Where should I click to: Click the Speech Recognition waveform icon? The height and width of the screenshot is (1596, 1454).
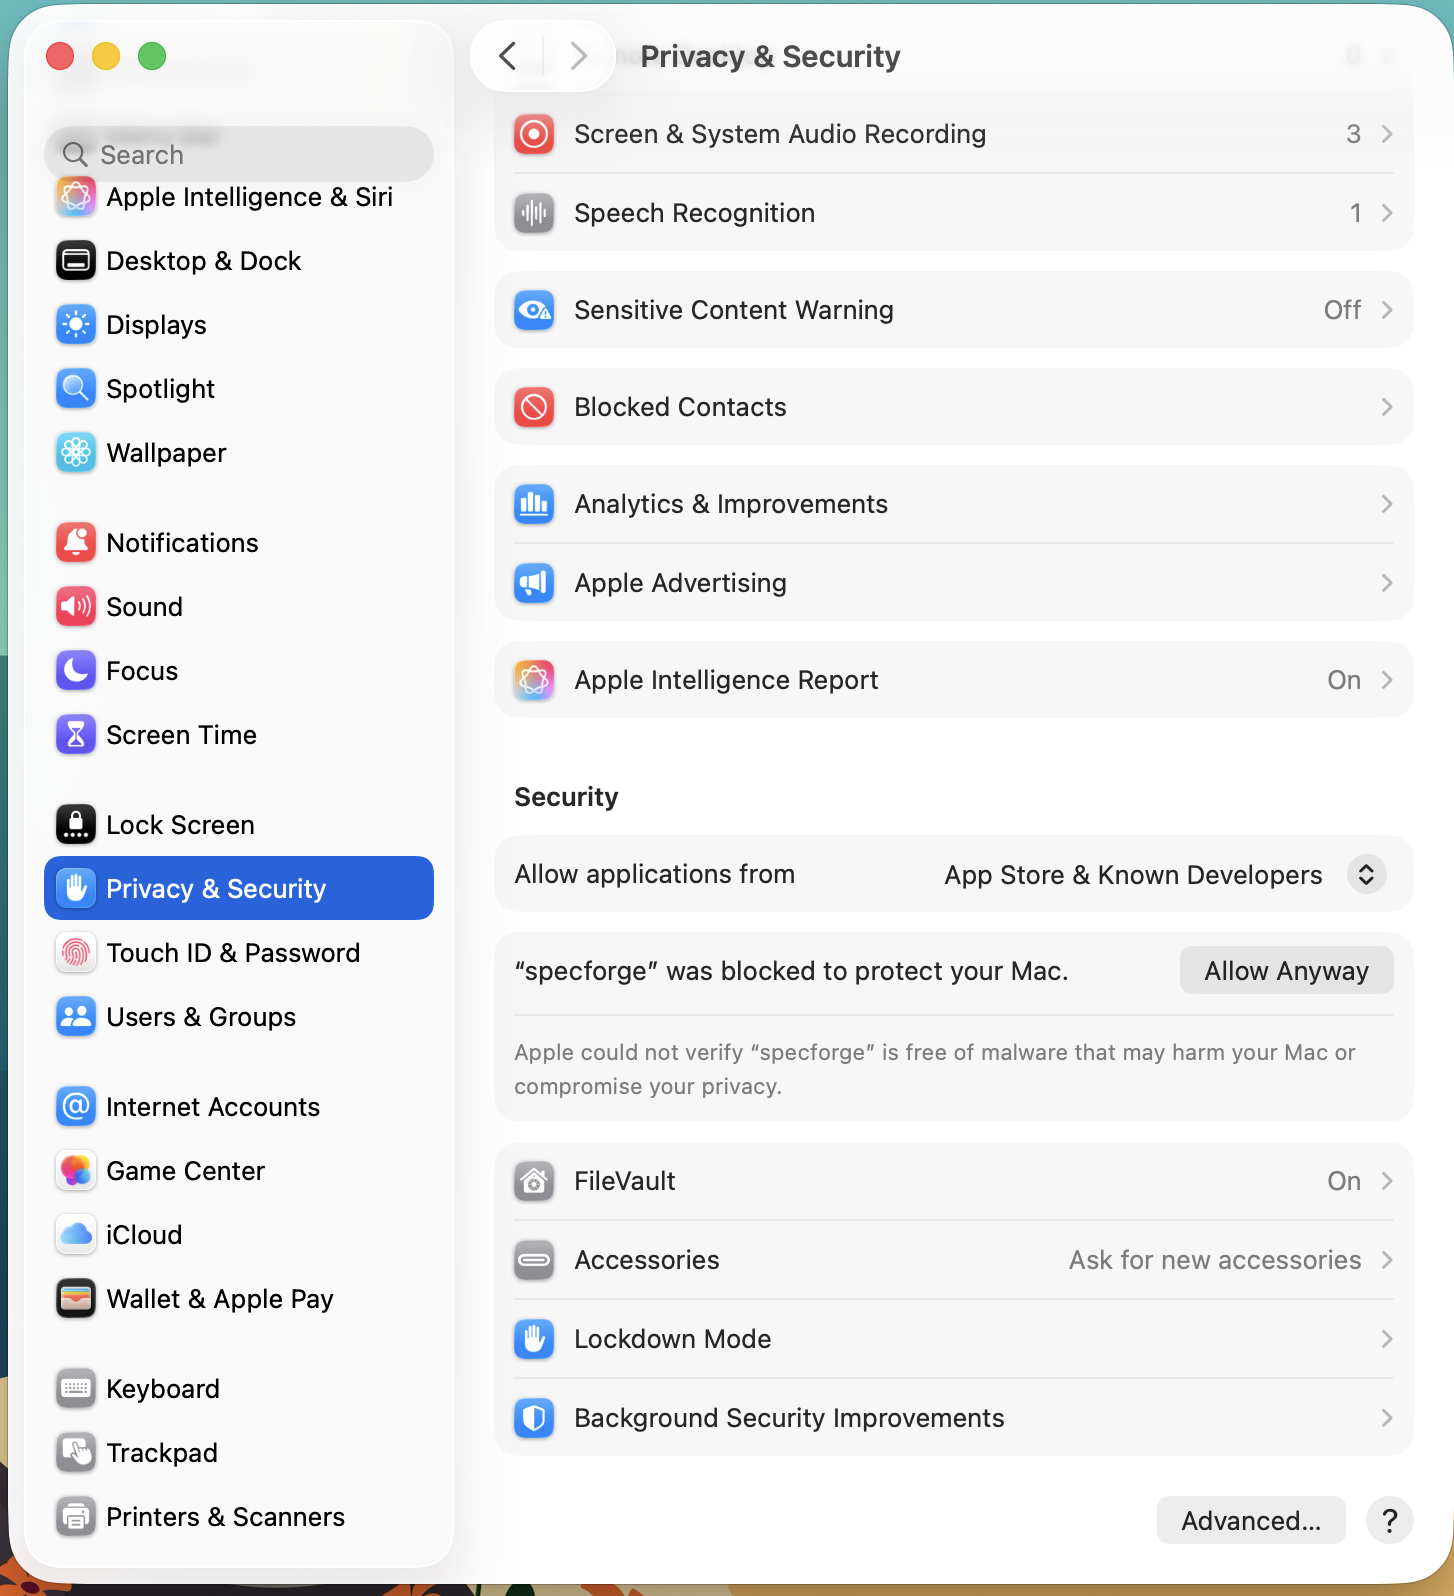534,213
